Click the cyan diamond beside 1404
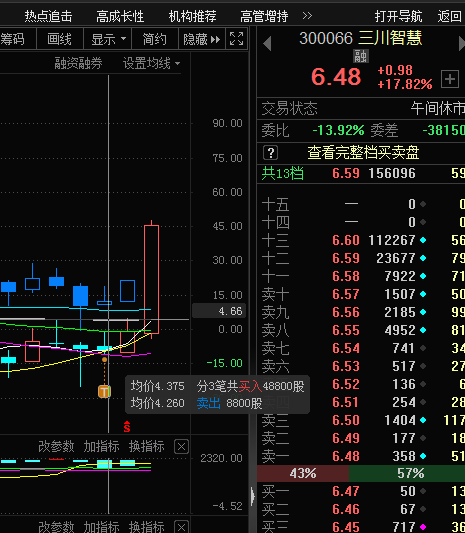 [423, 420]
